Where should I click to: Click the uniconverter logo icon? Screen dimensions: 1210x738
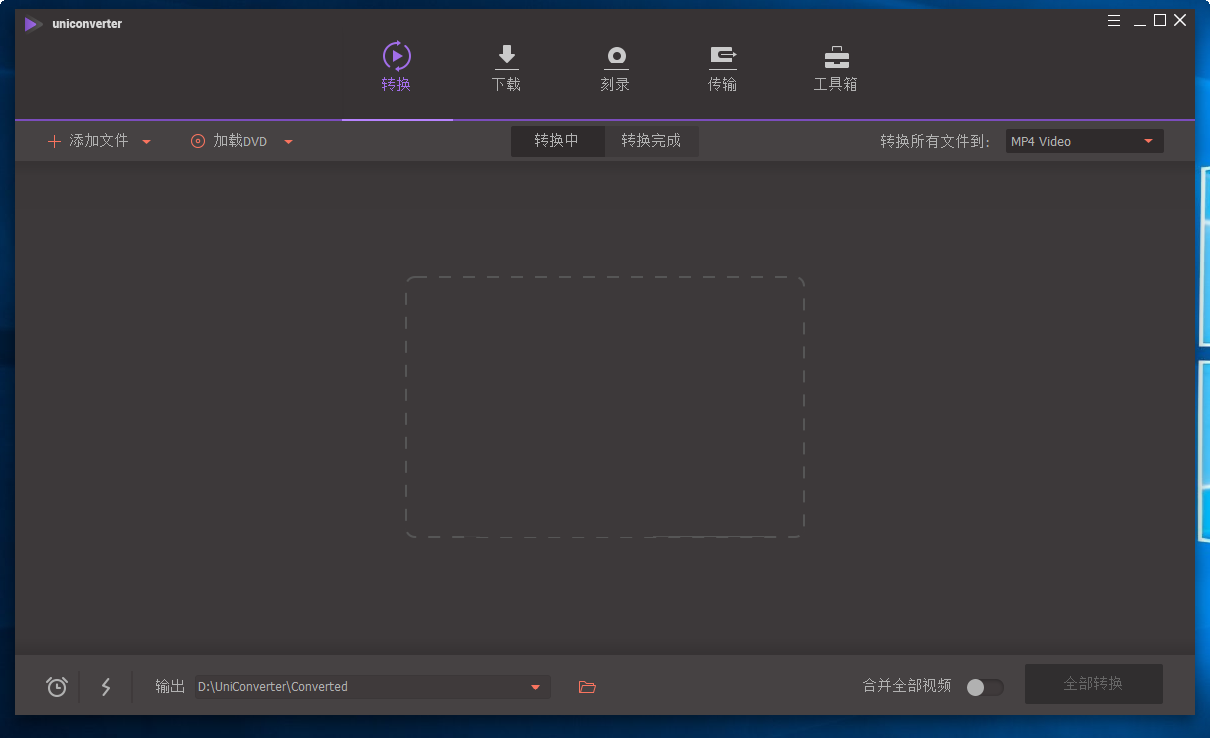click(x=34, y=24)
